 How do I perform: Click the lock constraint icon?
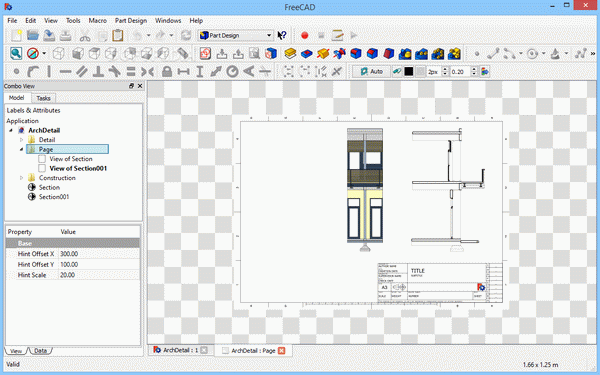click(167, 72)
